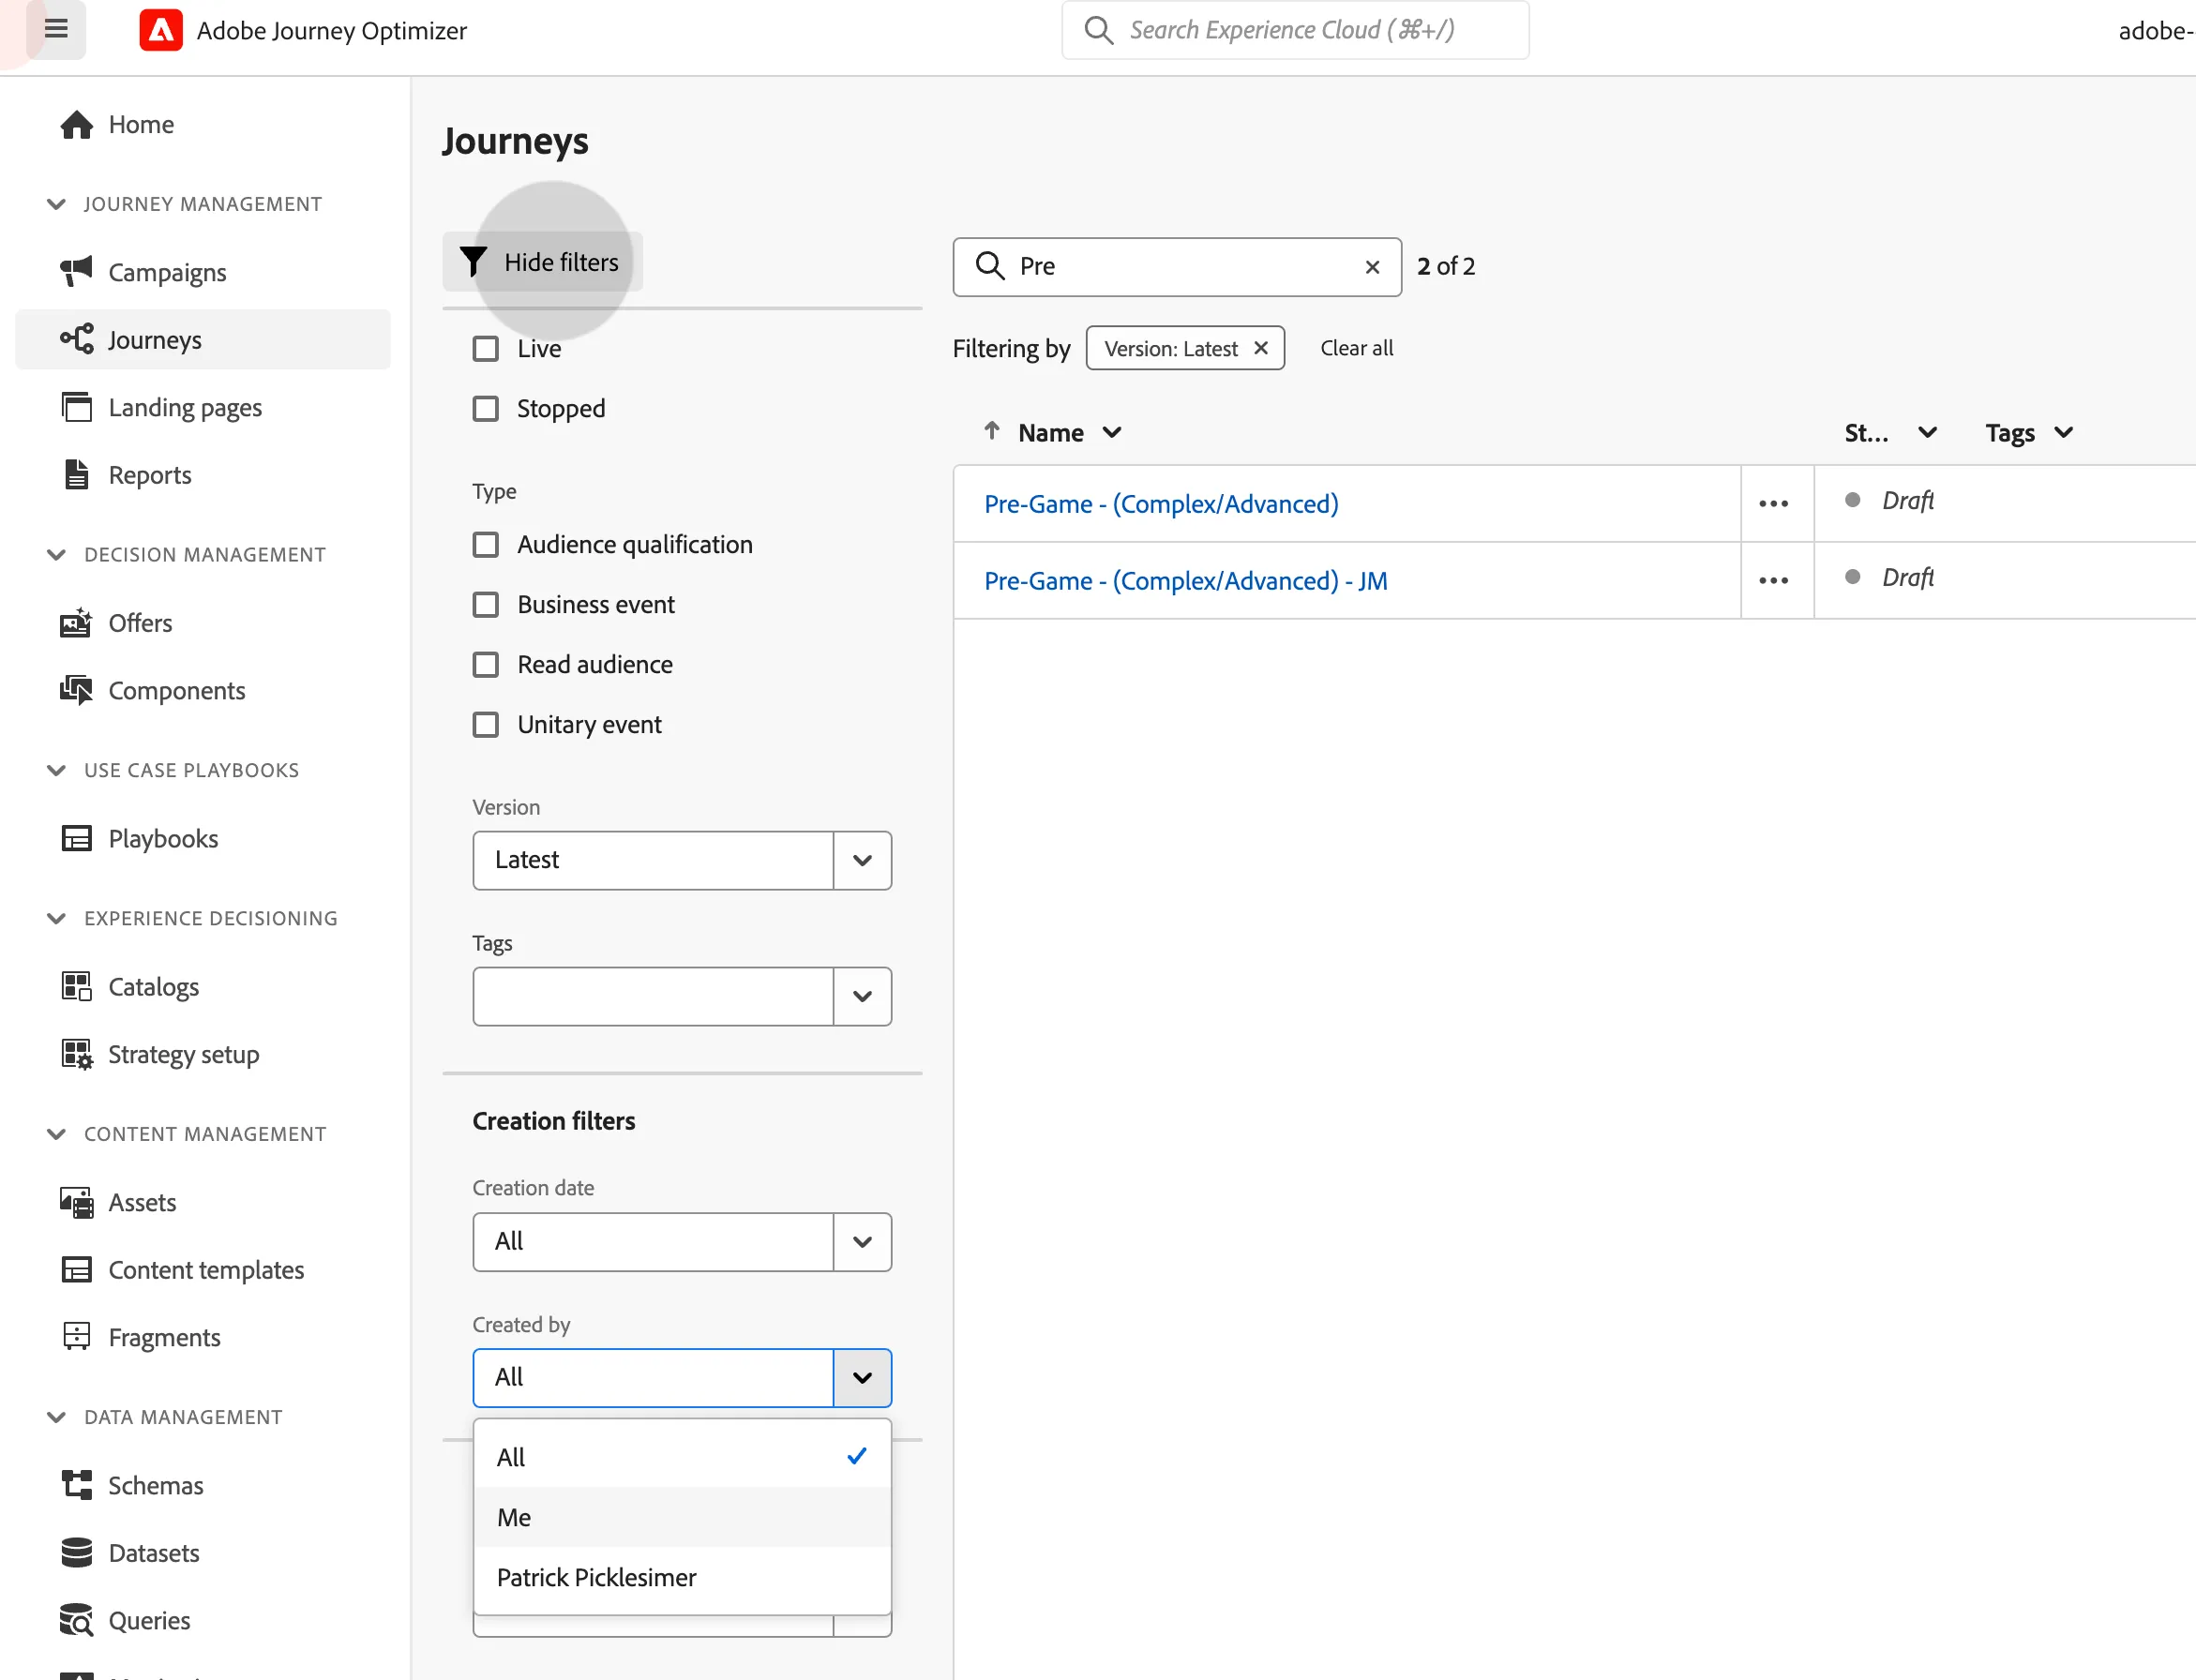Remove the Version: Latest filter chip

point(1261,348)
